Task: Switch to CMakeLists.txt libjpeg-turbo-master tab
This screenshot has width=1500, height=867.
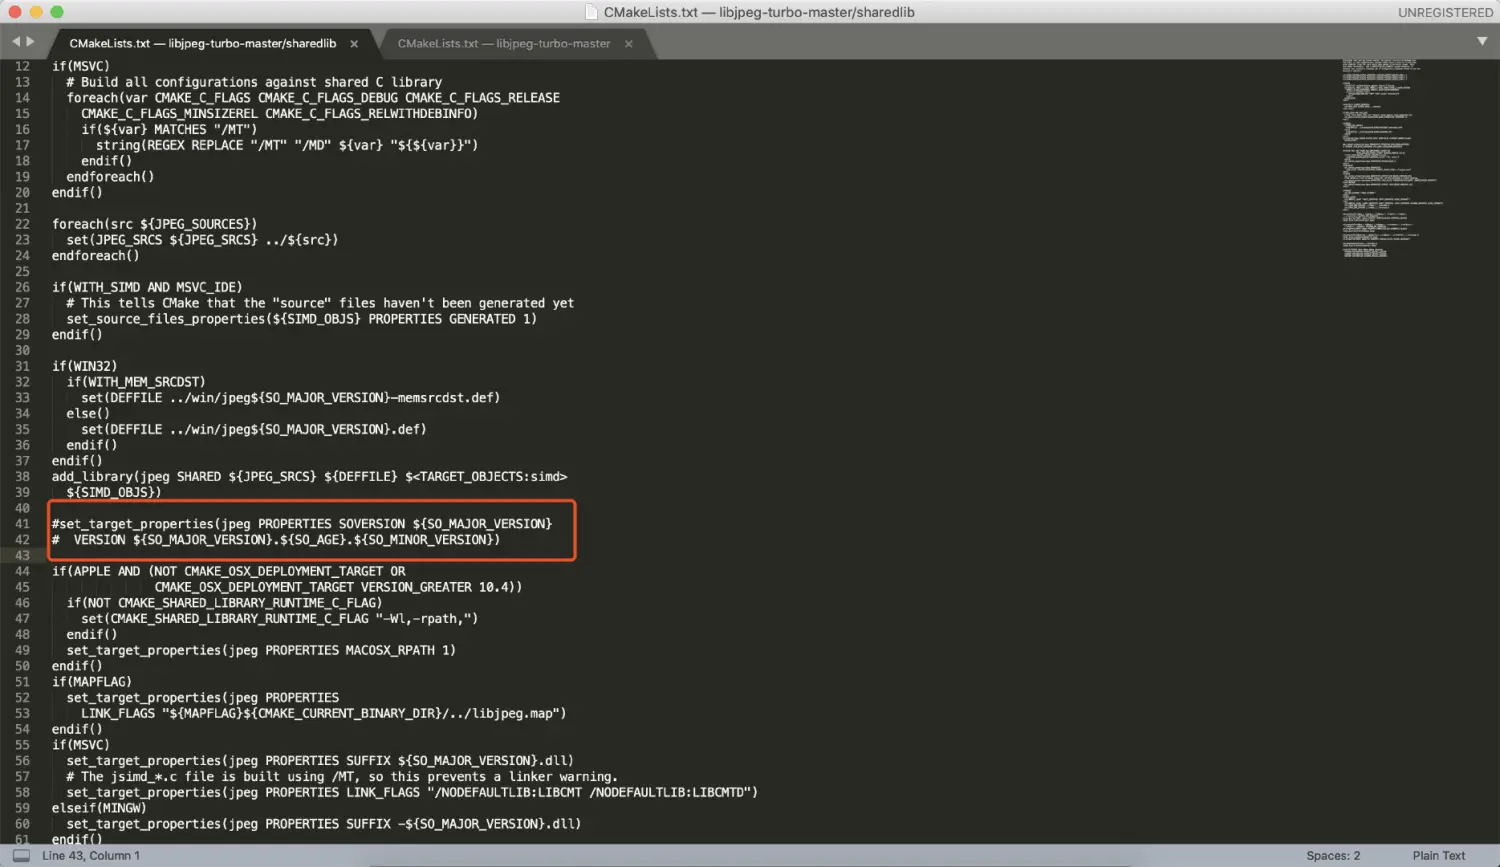Action: (504, 44)
